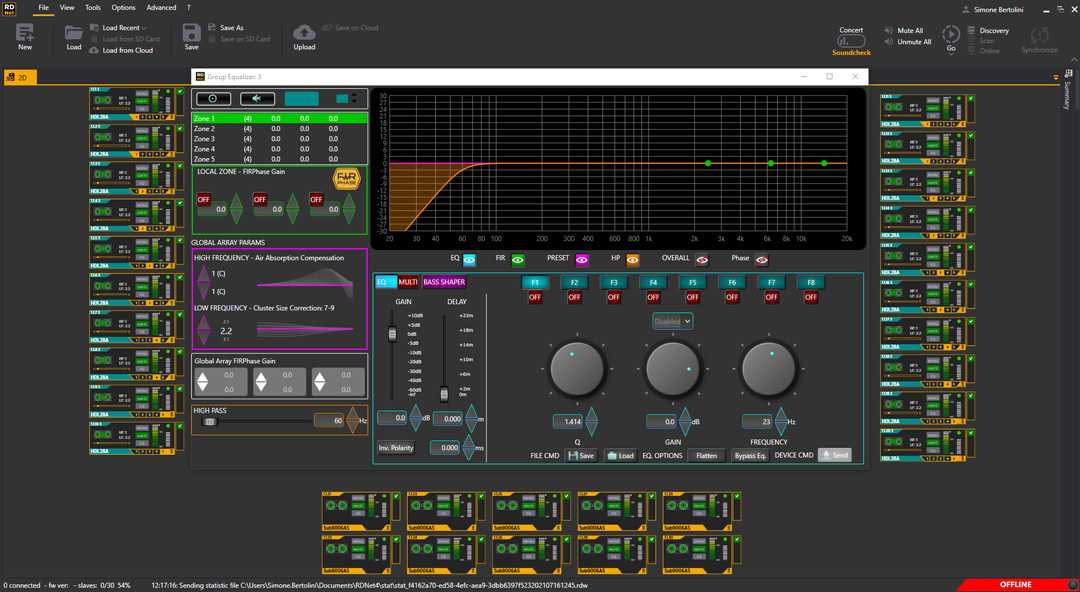The image size is (1080, 592).
Task: Click the New project icon
Action: (25, 34)
